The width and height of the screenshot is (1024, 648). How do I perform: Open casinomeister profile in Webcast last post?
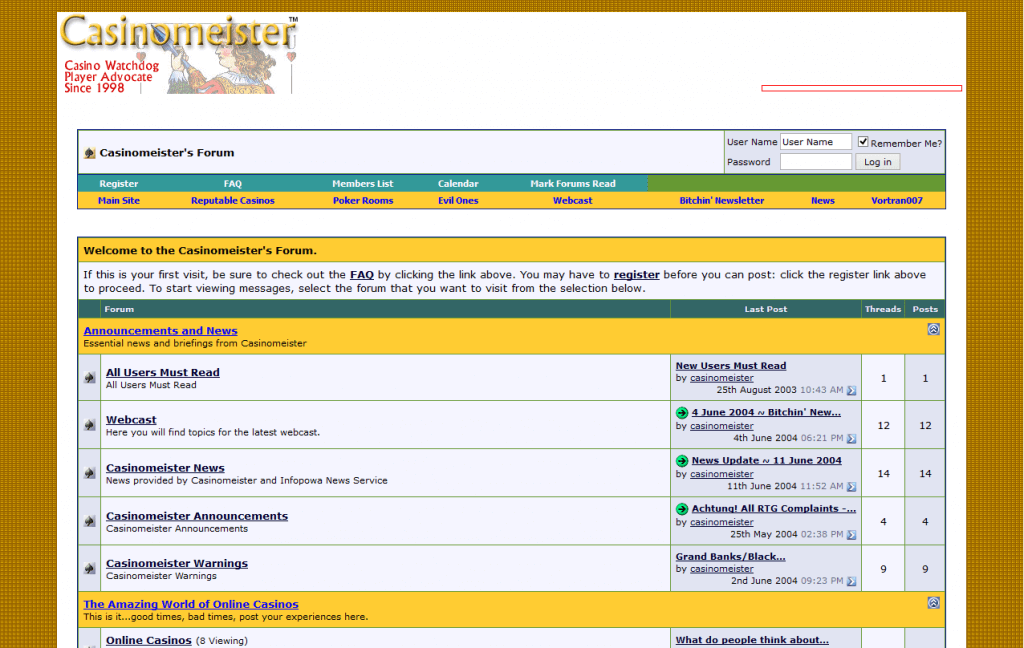pyautogui.click(x=722, y=426)
